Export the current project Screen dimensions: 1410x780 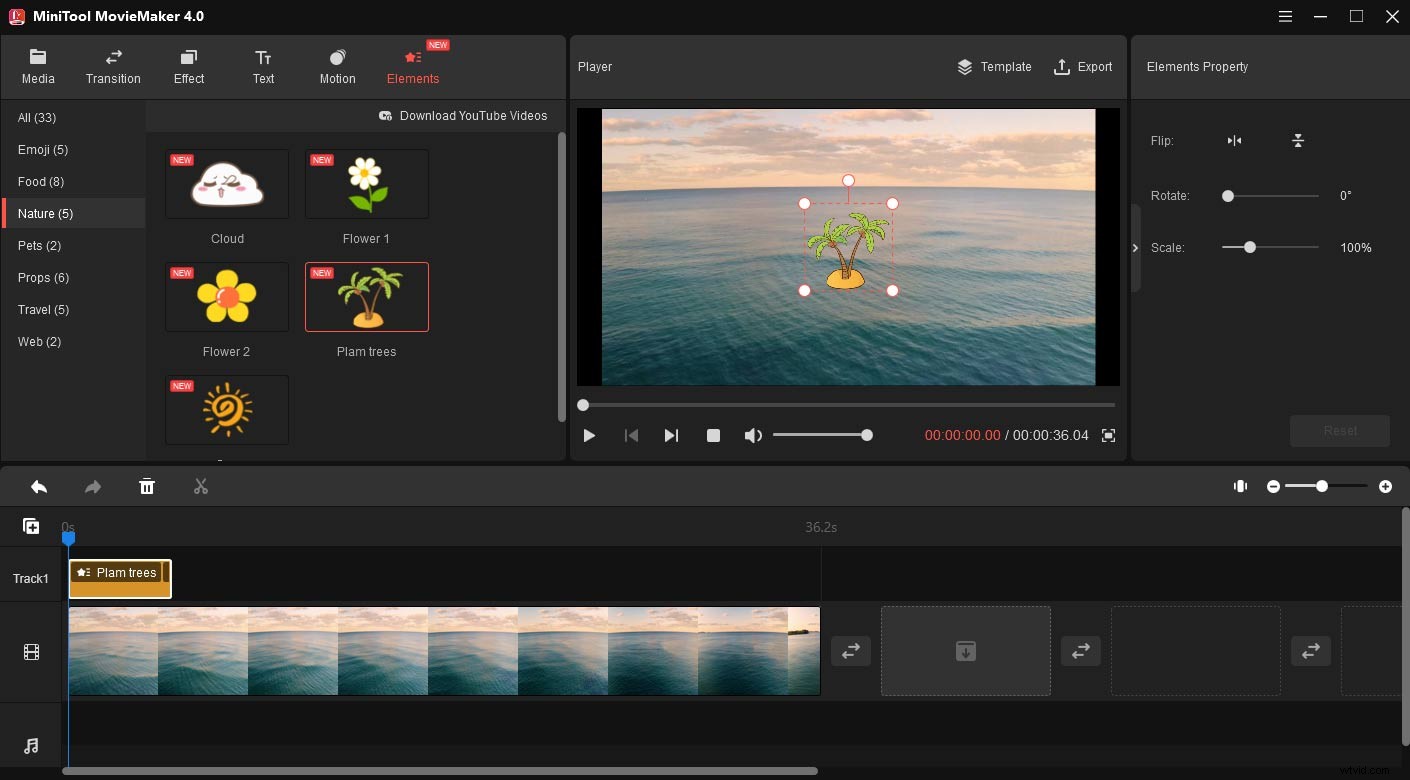coord(1083,66)
